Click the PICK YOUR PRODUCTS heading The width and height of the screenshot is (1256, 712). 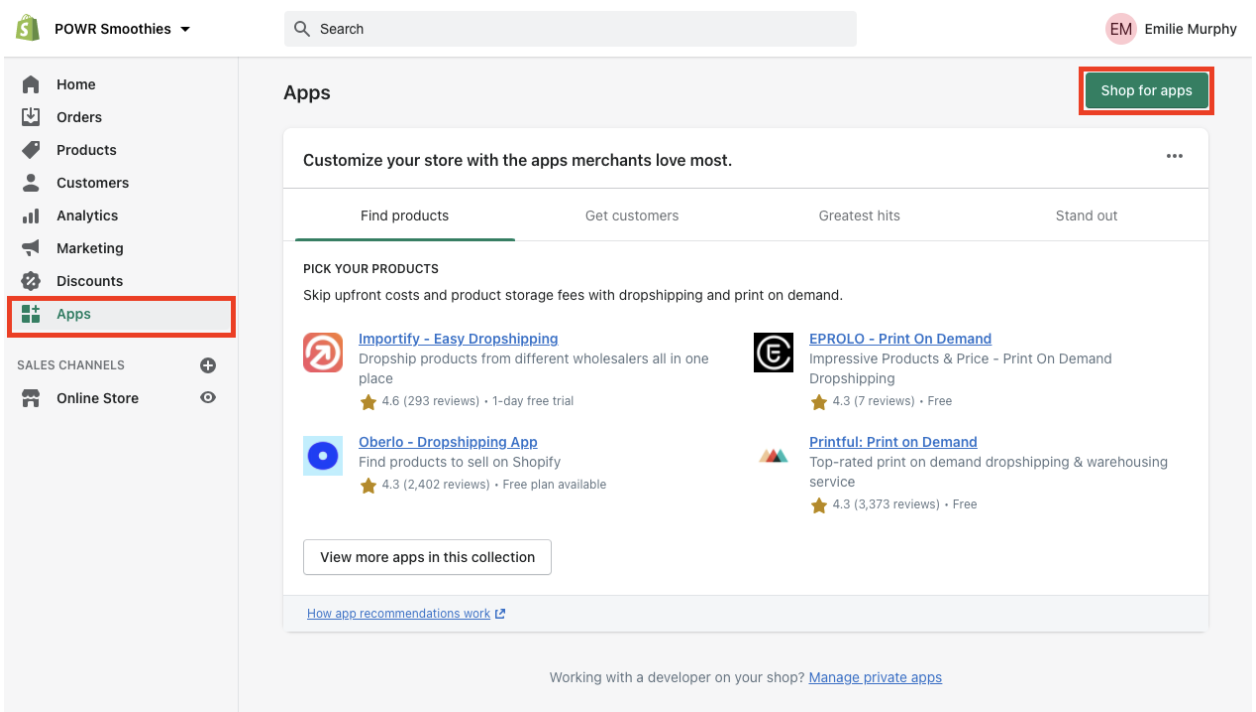point(371,269)
